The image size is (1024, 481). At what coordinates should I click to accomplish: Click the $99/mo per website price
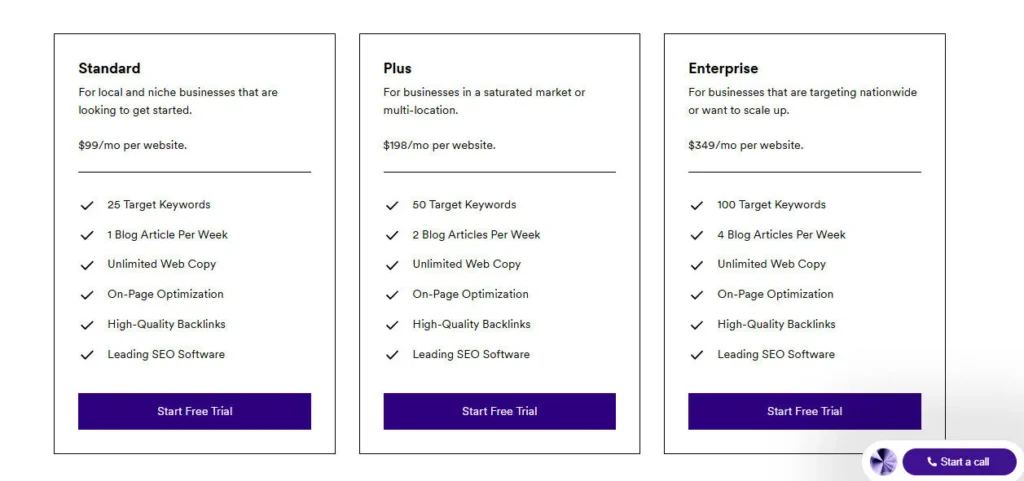[132, 145]
